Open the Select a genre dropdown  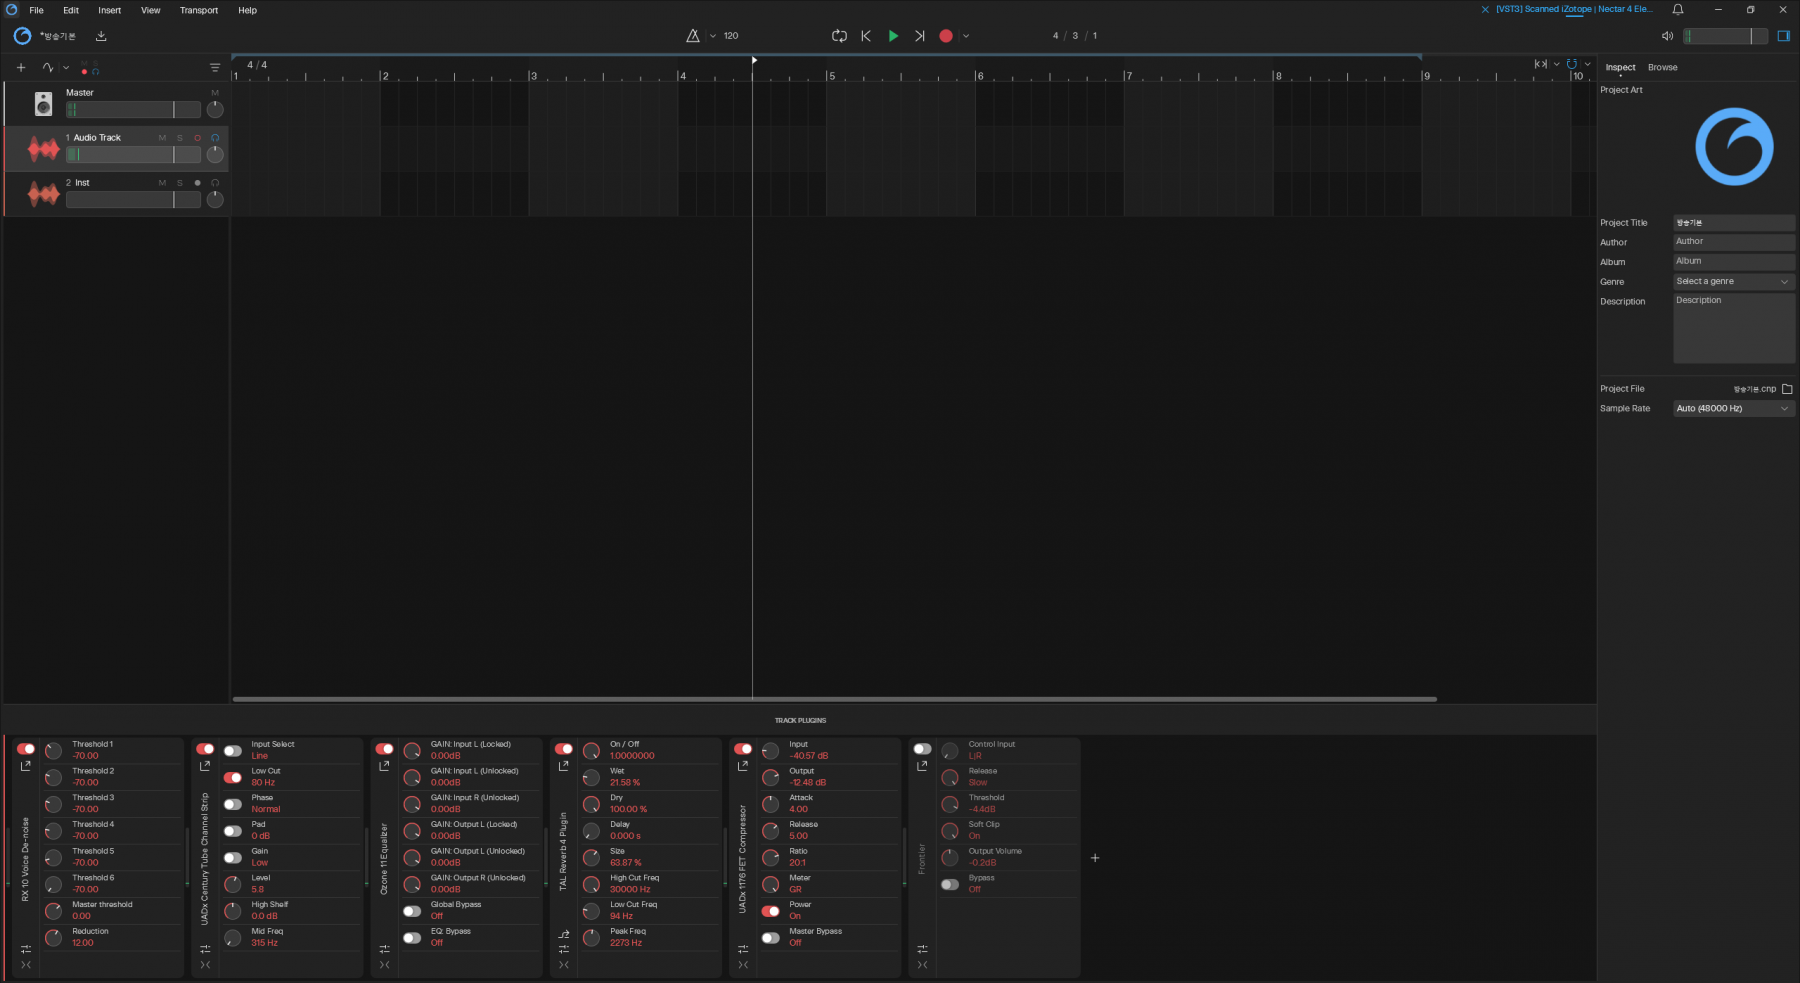pos(1733,282)
